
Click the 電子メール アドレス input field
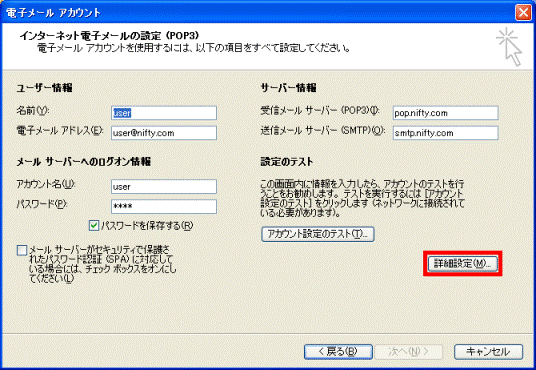point(164,133)
